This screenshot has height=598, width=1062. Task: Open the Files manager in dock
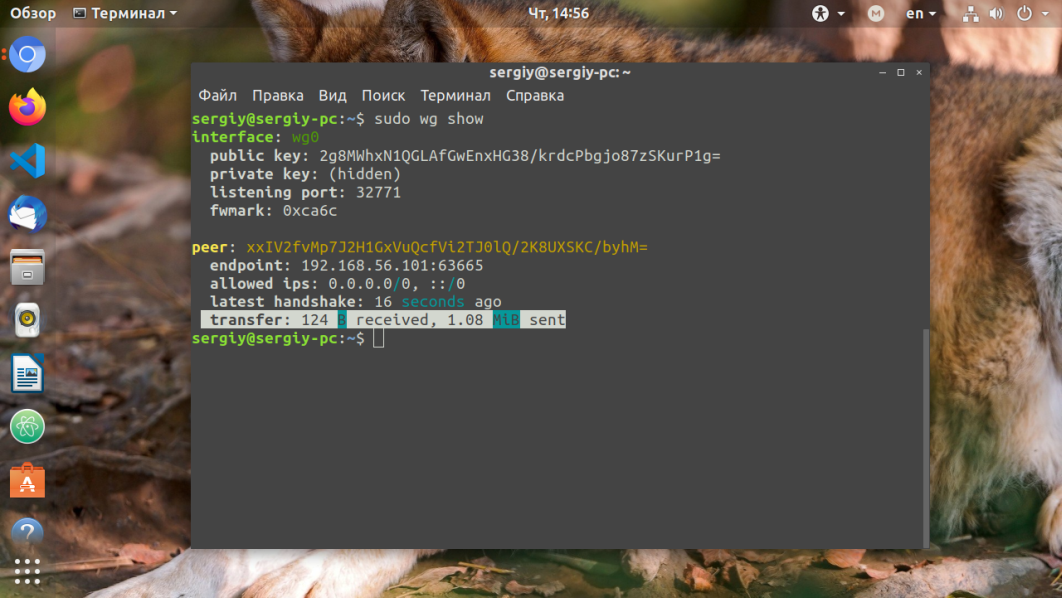(x=27, y=267)
